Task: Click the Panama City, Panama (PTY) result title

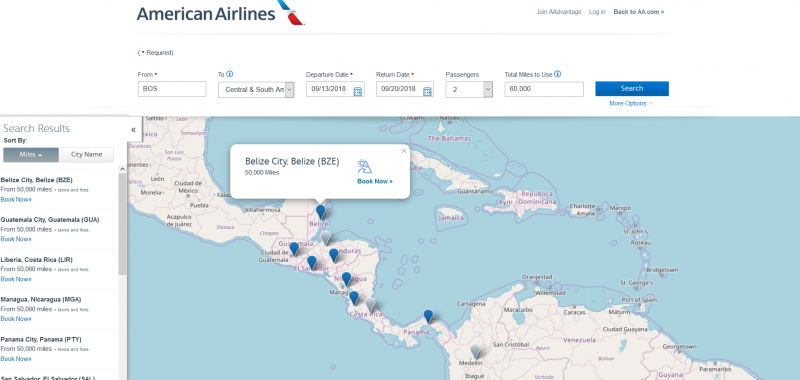Action: pyautogui.click(x=41, y=339)
